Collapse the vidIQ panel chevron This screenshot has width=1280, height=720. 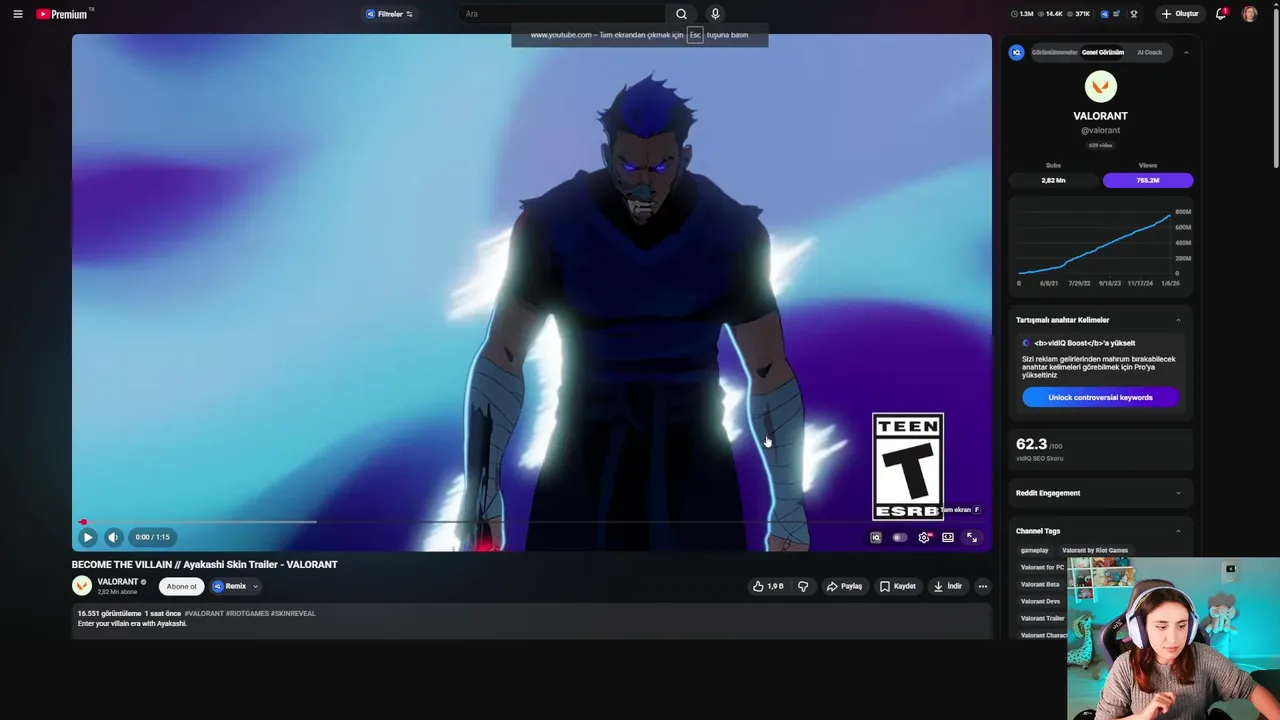pyautogui.click(x=1186, y=52)
